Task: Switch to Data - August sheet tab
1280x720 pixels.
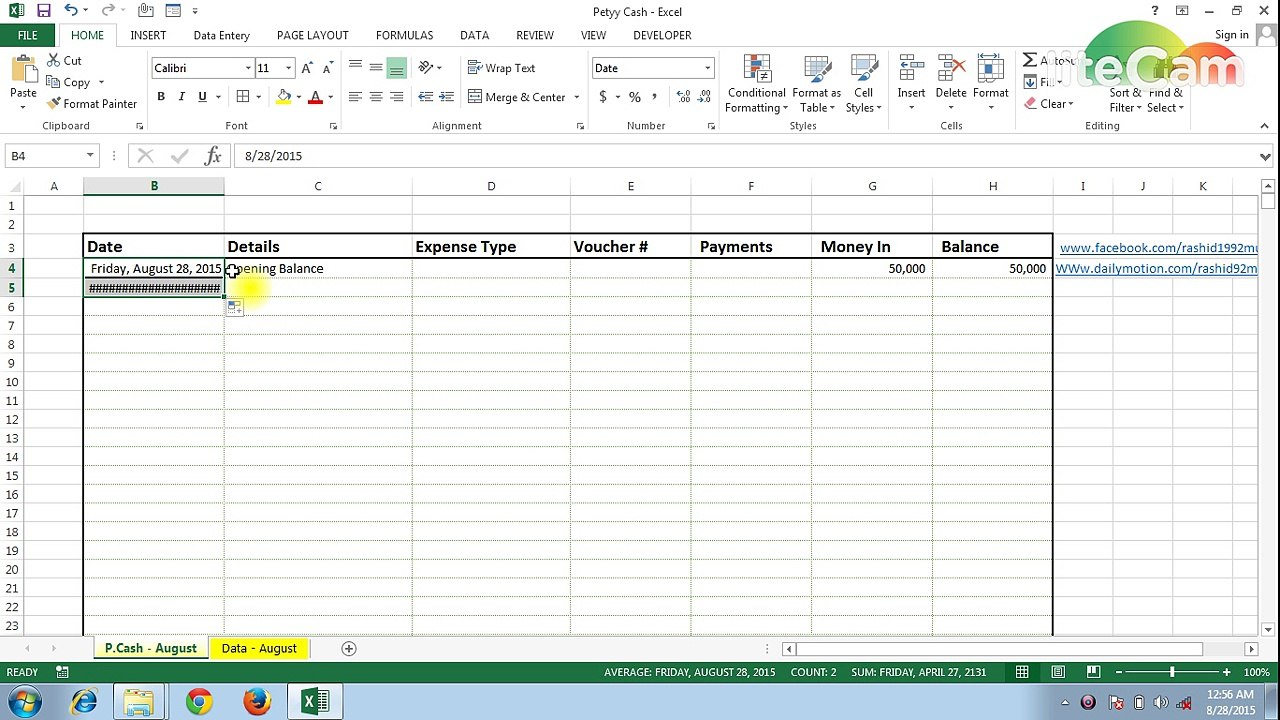Action: (x=259, y=648)
